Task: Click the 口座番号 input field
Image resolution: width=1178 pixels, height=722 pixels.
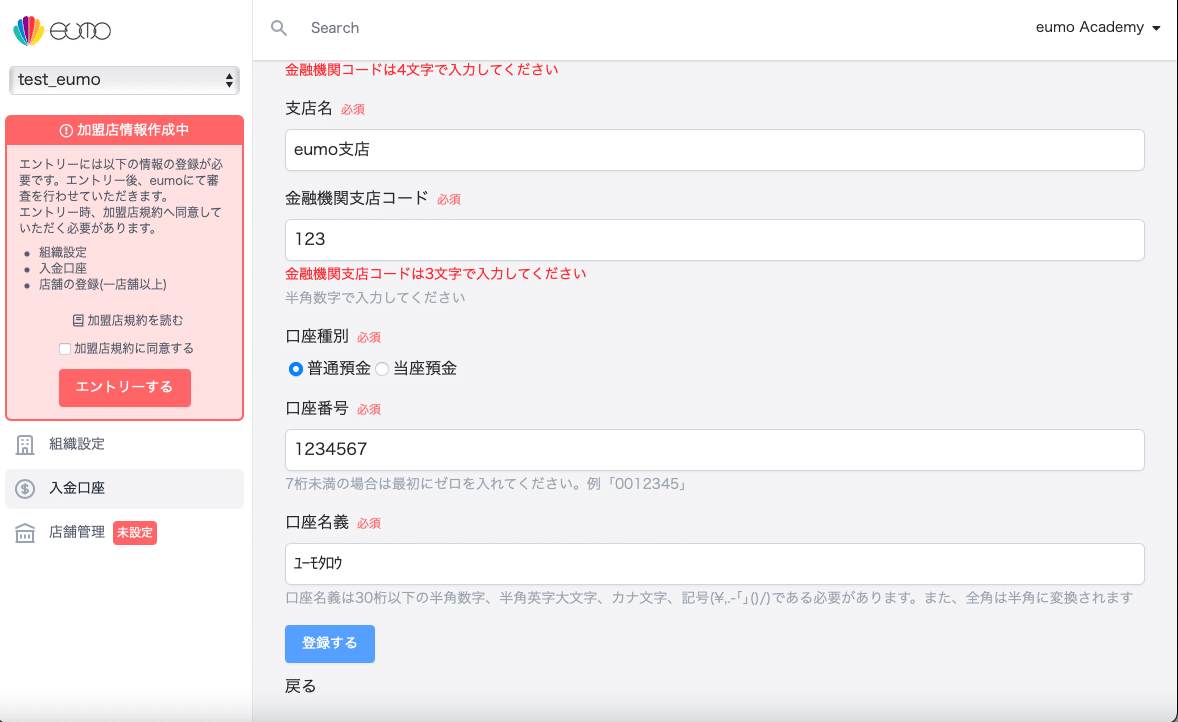Action: point(714,450)
